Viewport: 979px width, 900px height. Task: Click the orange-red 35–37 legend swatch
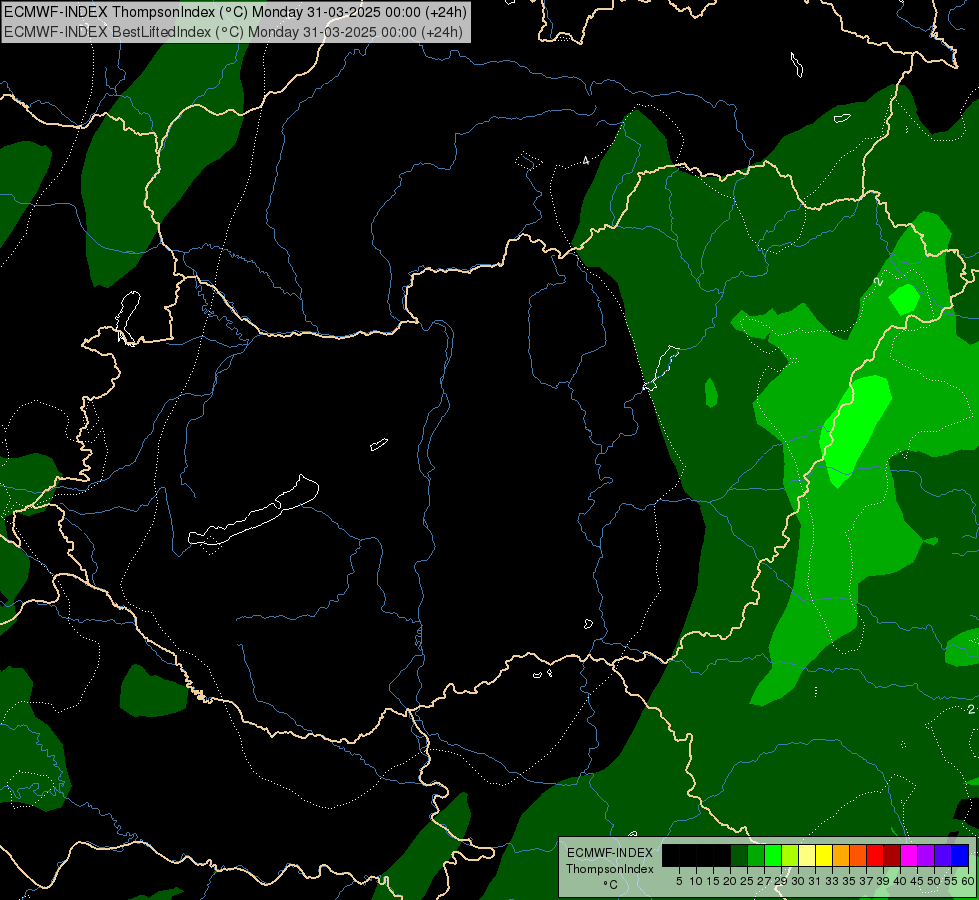pos(858,855)
